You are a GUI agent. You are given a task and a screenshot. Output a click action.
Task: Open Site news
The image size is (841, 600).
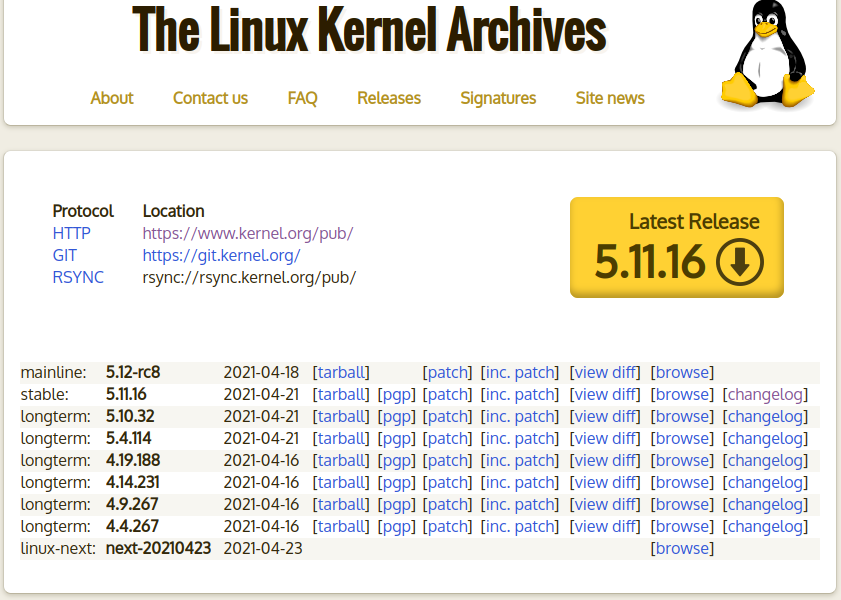(x=610, y=98)
